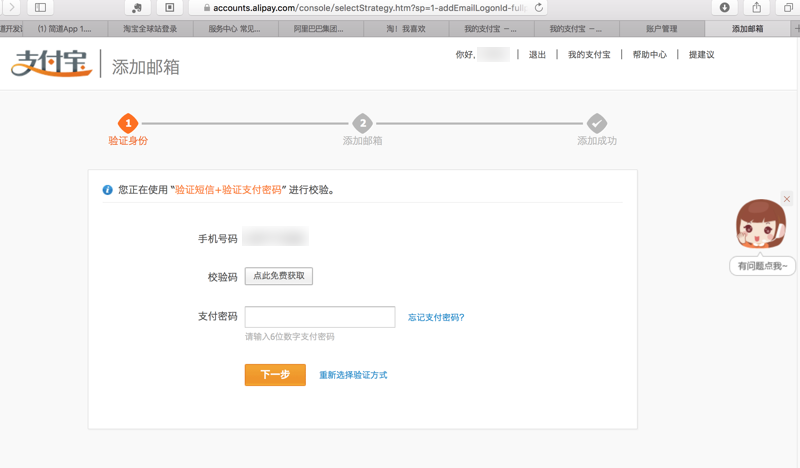Switch to the 淘宝全球站登录 tab
The image size is (800, 468).
click(x=151, y=29)
